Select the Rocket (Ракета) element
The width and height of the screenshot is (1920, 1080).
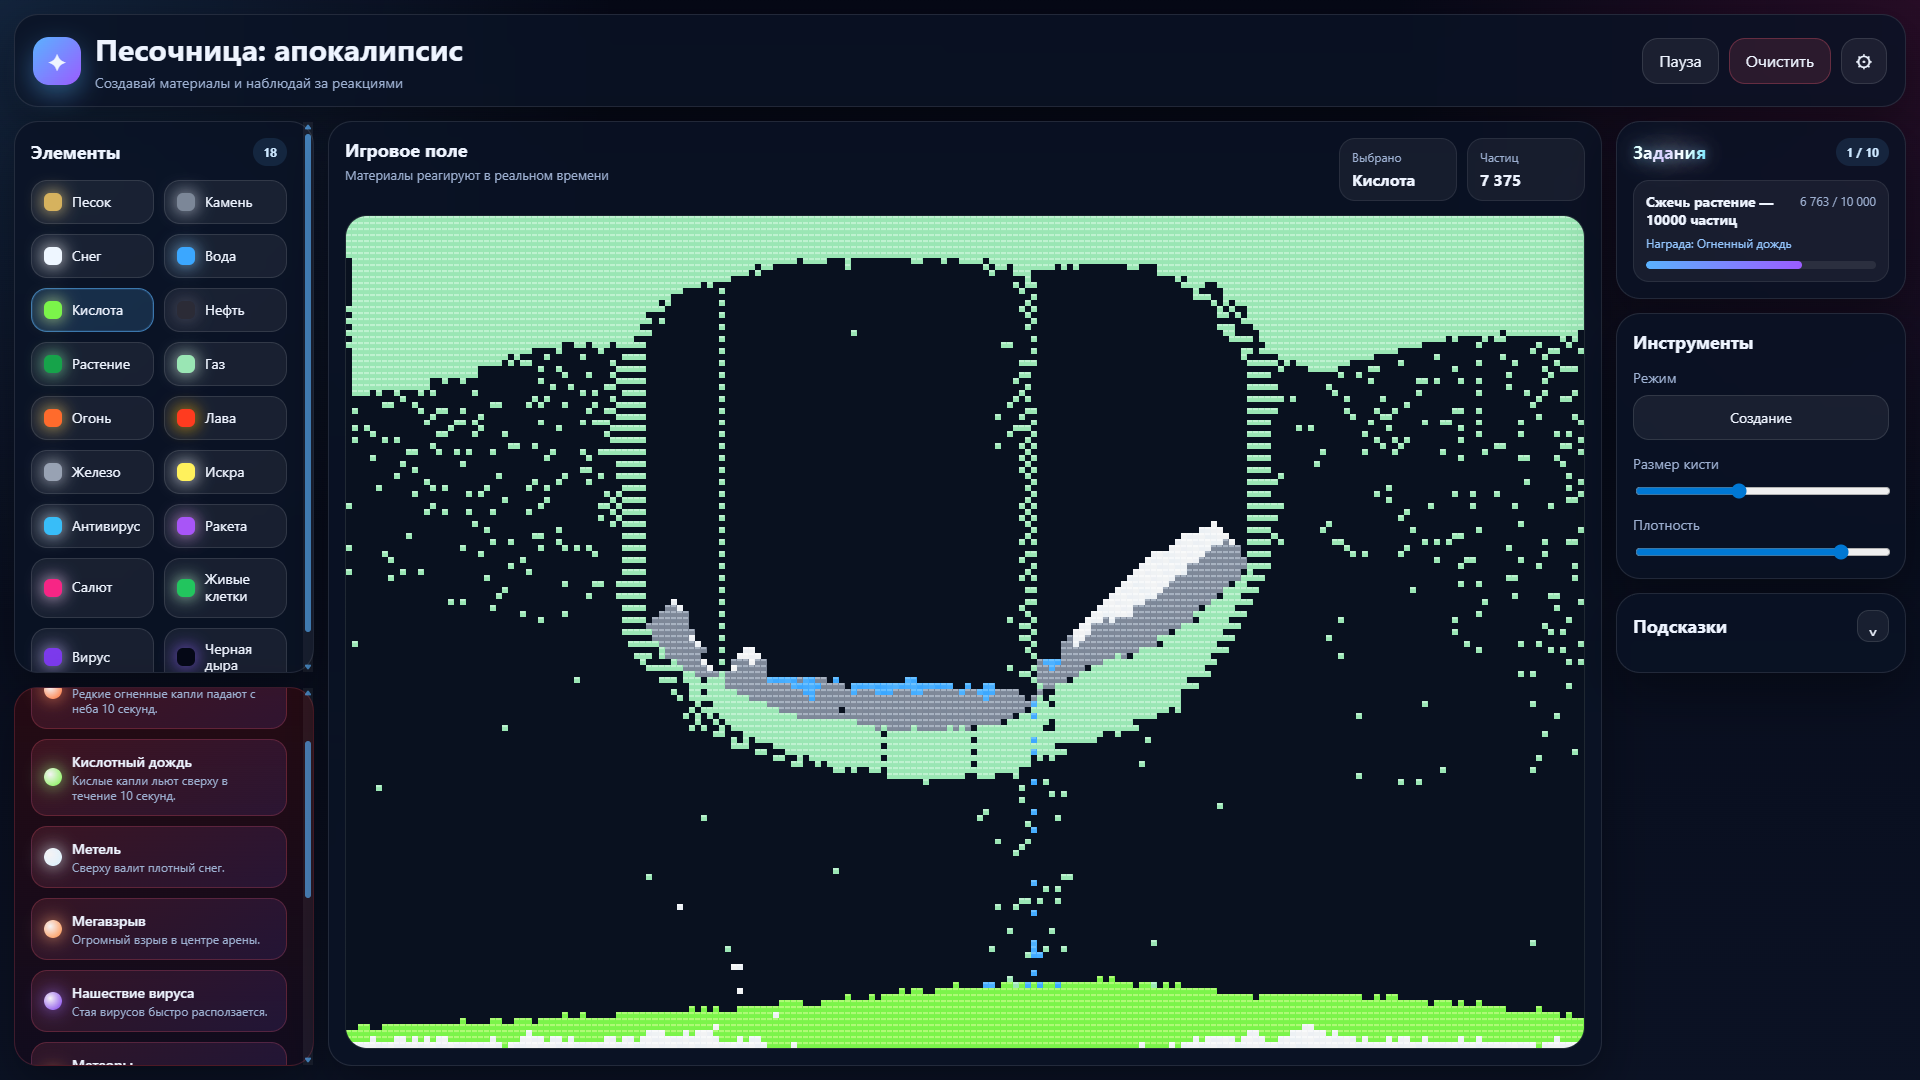click(x=225, y=526)
